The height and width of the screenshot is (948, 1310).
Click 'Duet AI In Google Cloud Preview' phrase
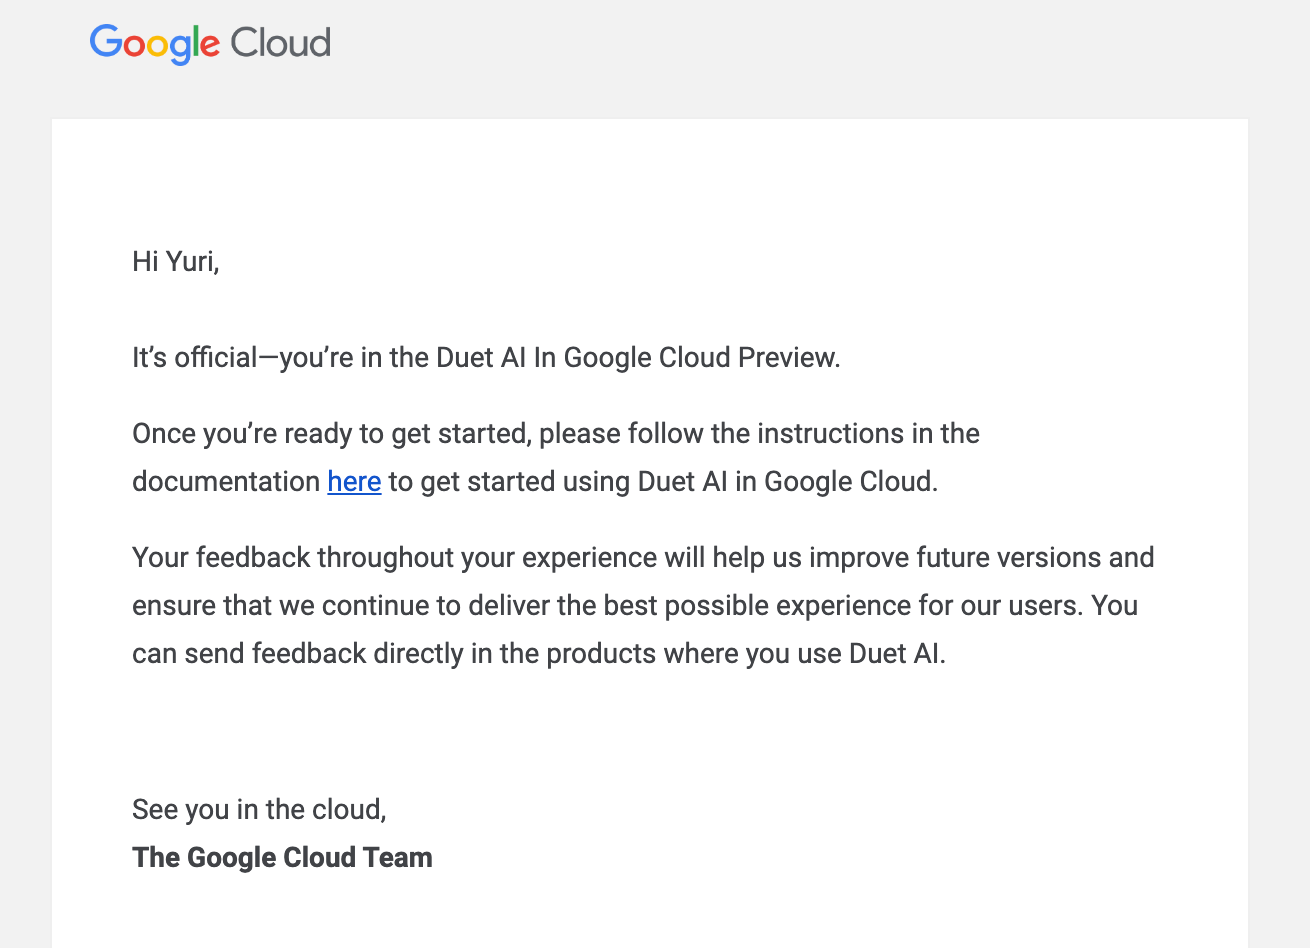(x=636, y=358)
